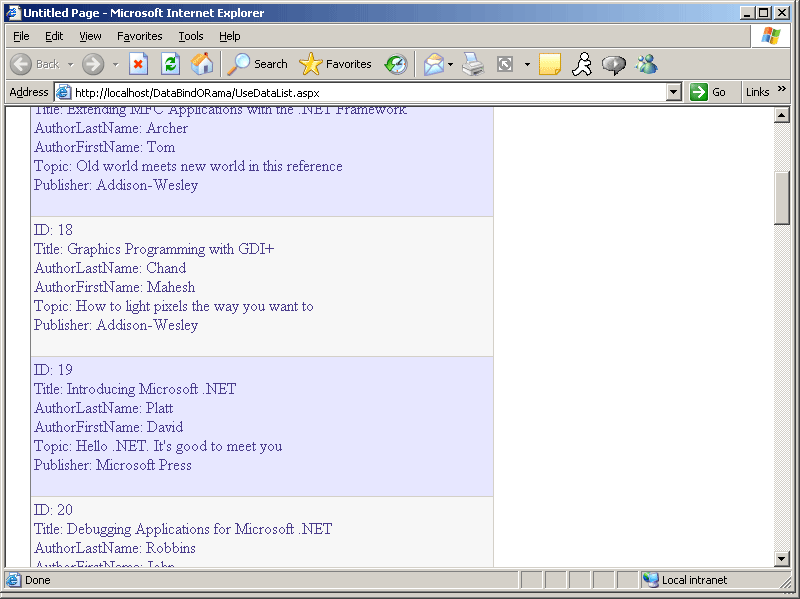Open the View menu

click(90, 36)
